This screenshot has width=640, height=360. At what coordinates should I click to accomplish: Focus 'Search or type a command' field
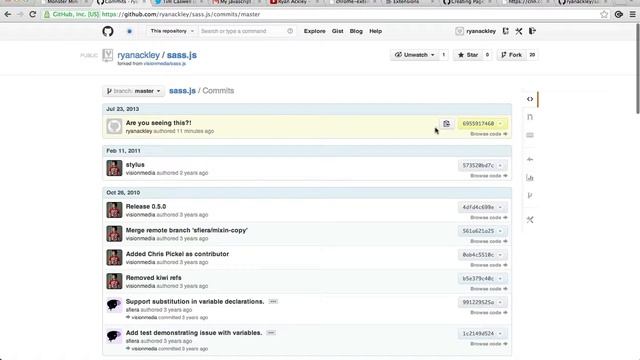coord(247,31)
